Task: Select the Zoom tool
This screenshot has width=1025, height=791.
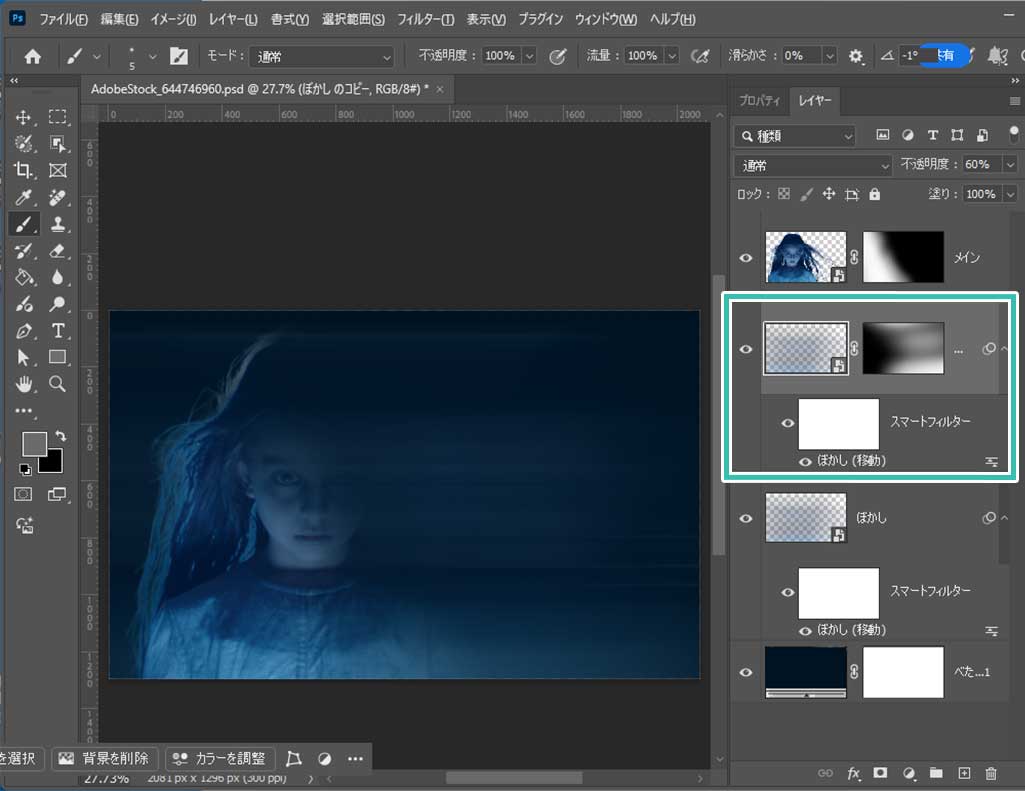Action: point(58,384)
